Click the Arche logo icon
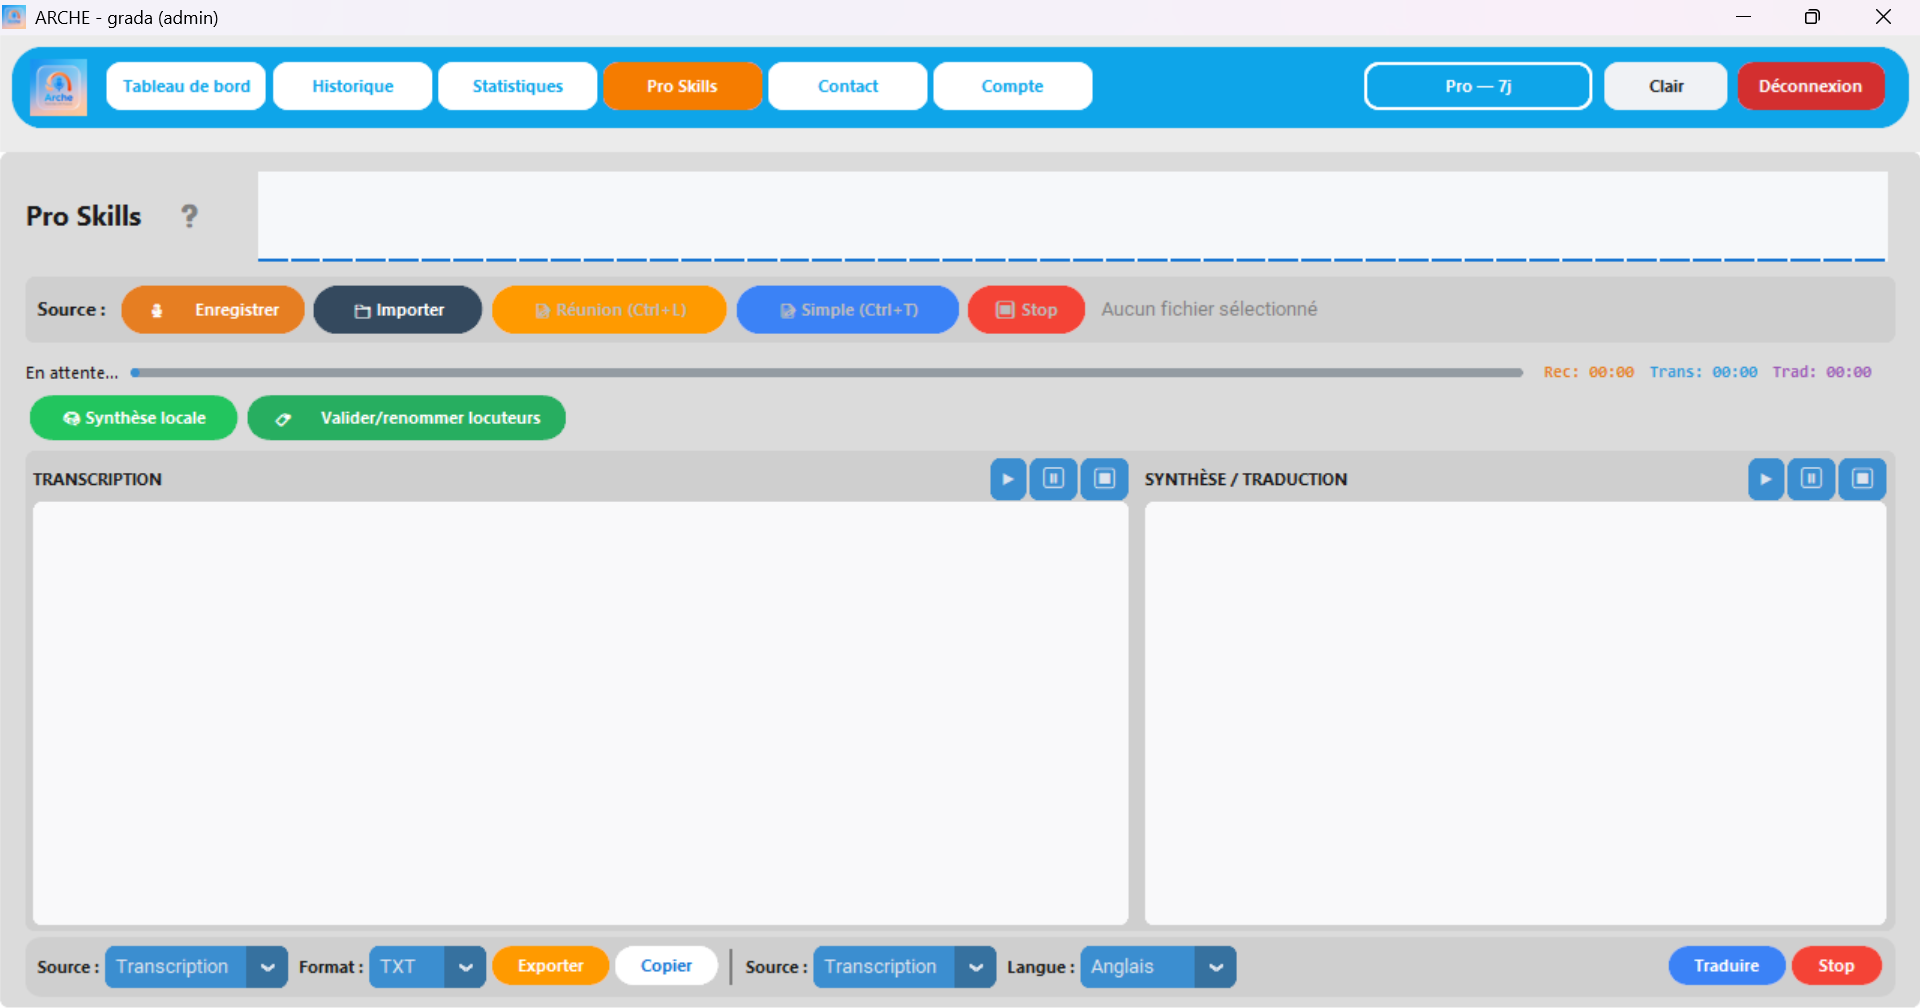Viewport: 1920px width, 1008px height. (x=58, y=87)
